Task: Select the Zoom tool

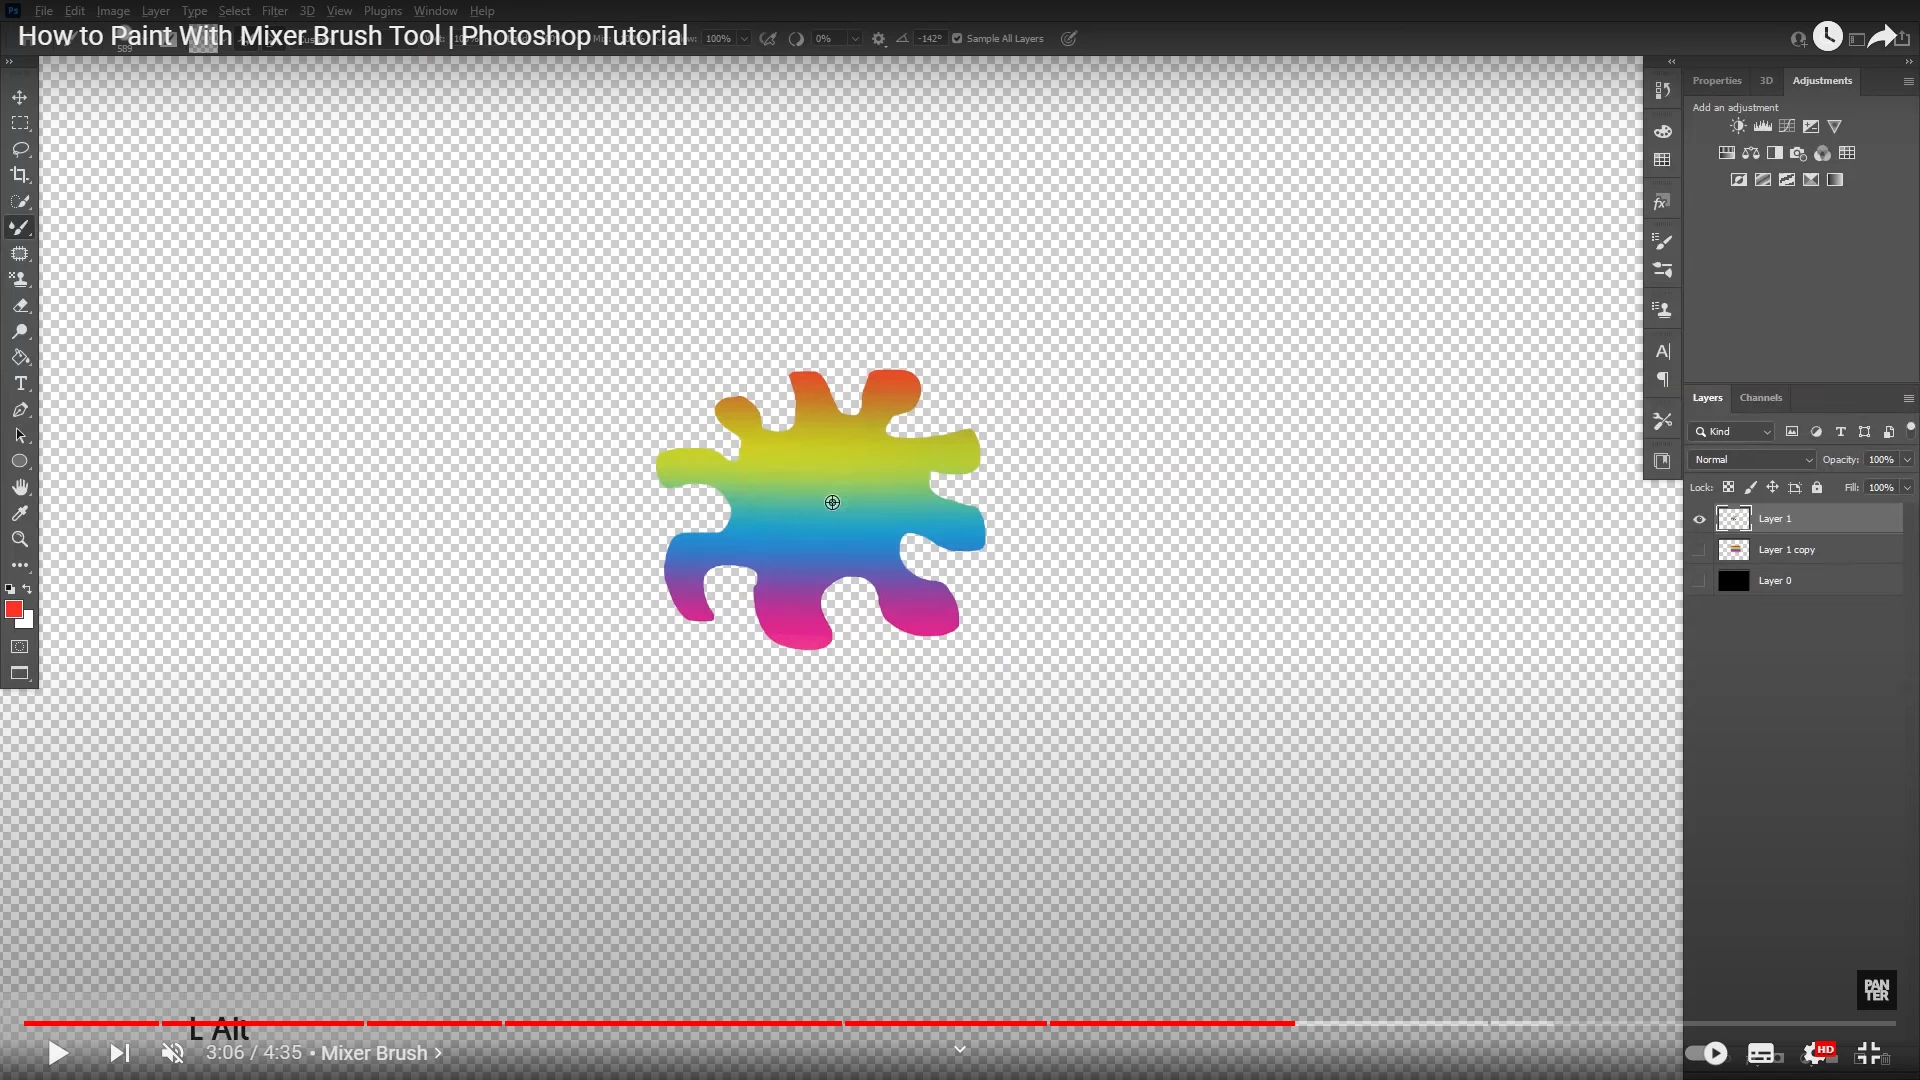Action: click(19, 539)
